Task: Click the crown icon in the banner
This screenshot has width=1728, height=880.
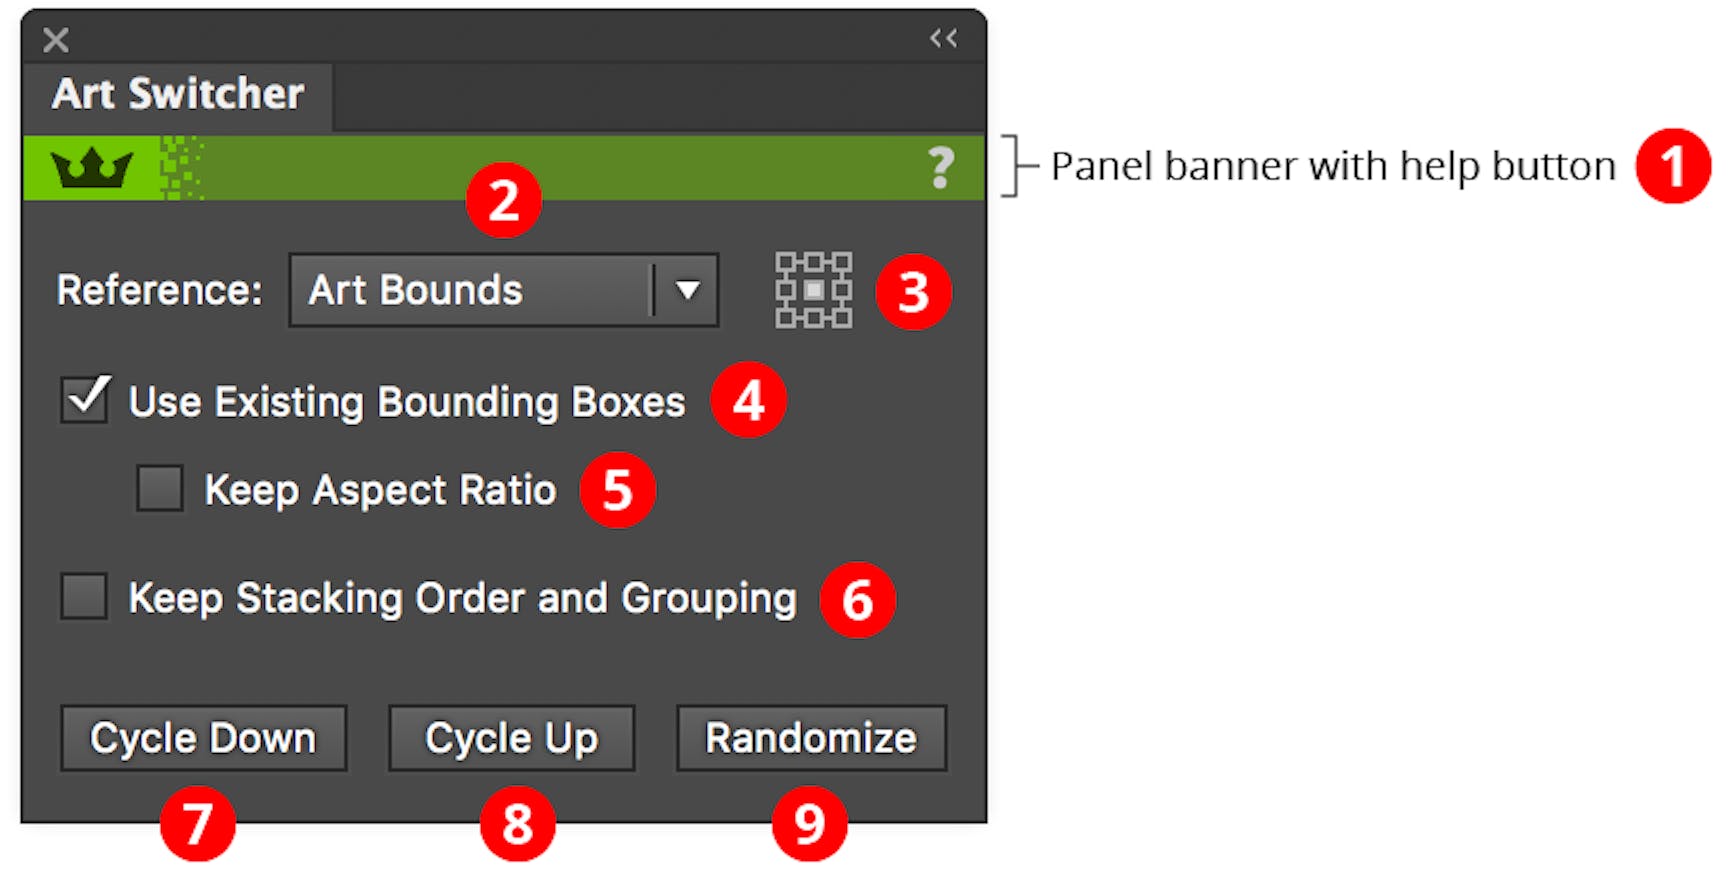Action: [x=91, y=166]
